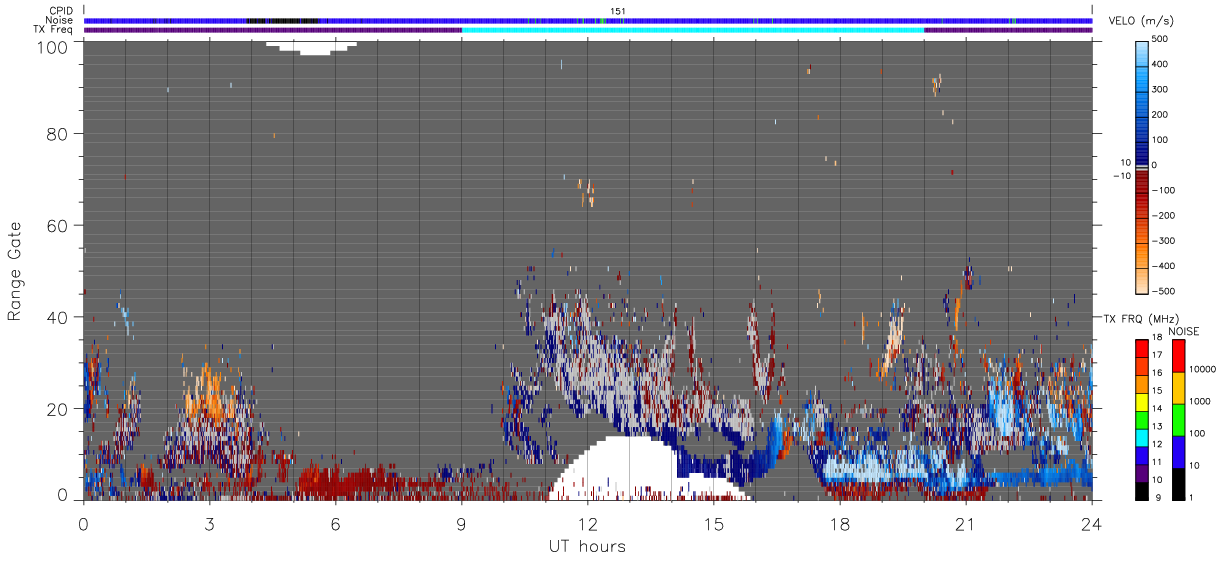The height and width of the screenshot is (567, 1228).
Task: Click the 'CPID' label at top left
Action: (61, 11)
